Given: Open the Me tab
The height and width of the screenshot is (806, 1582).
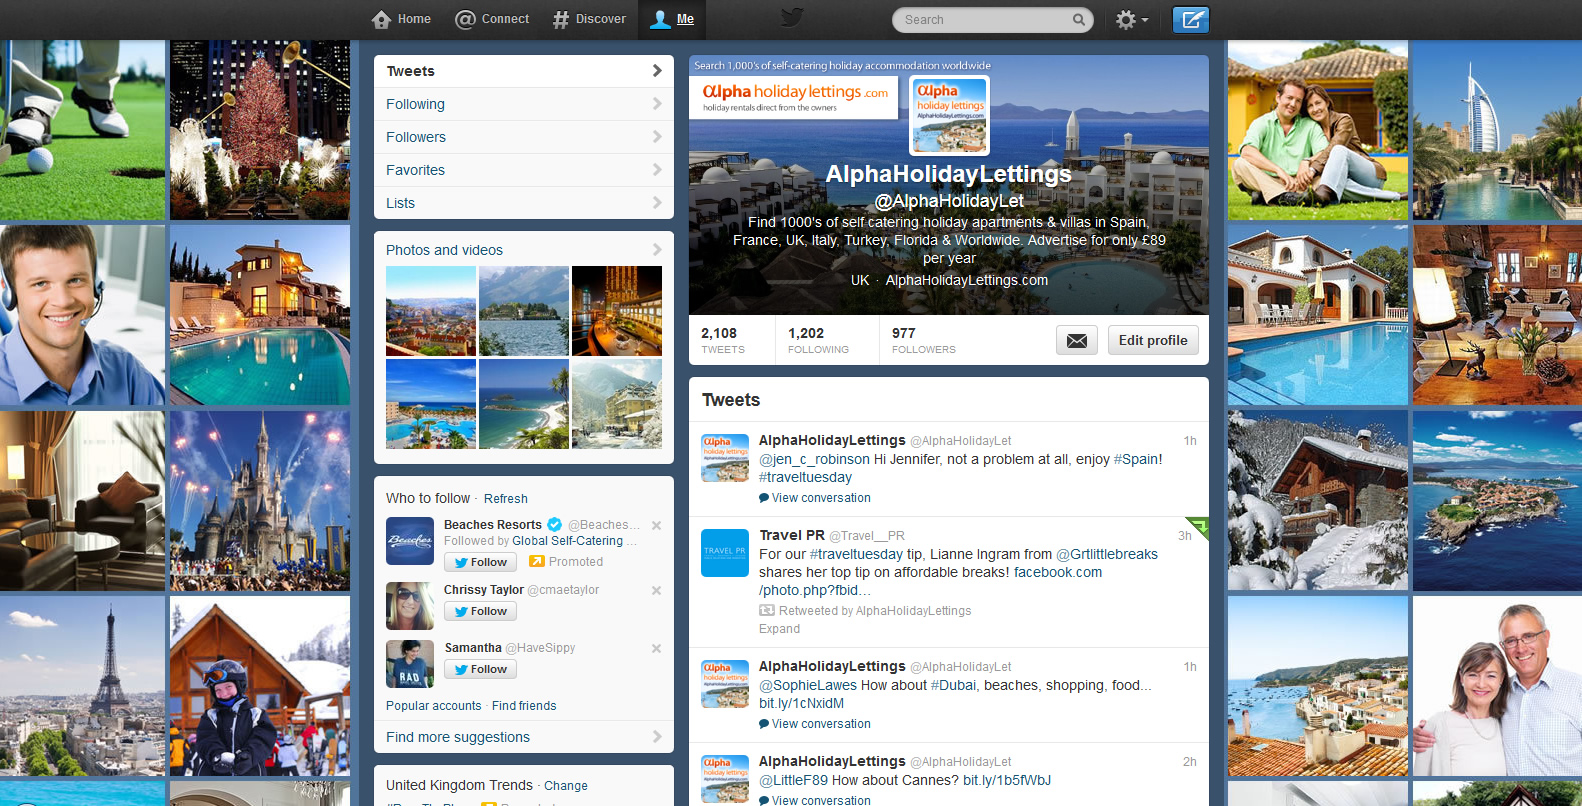Looking at the screenshot, I should [672, 19].
